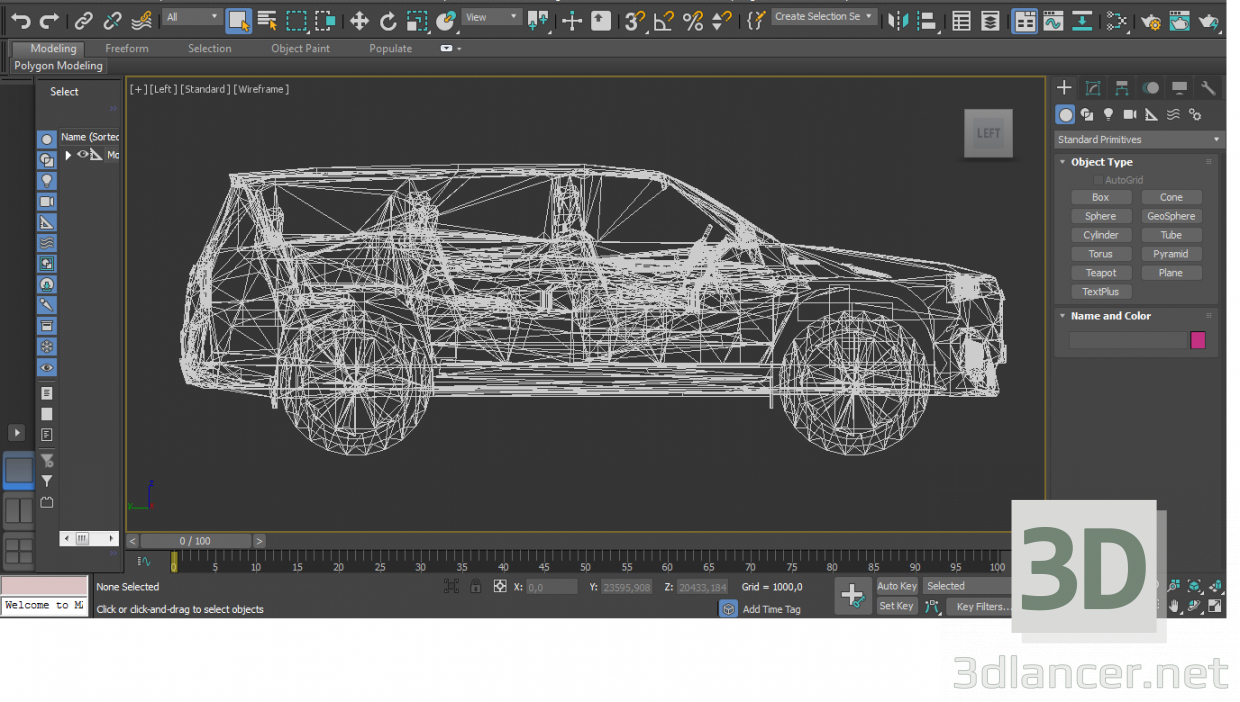Screen dimensions: 1240x702
Task: Open the Standard Primitives dropdown
Action: [x=1137, y=139]
